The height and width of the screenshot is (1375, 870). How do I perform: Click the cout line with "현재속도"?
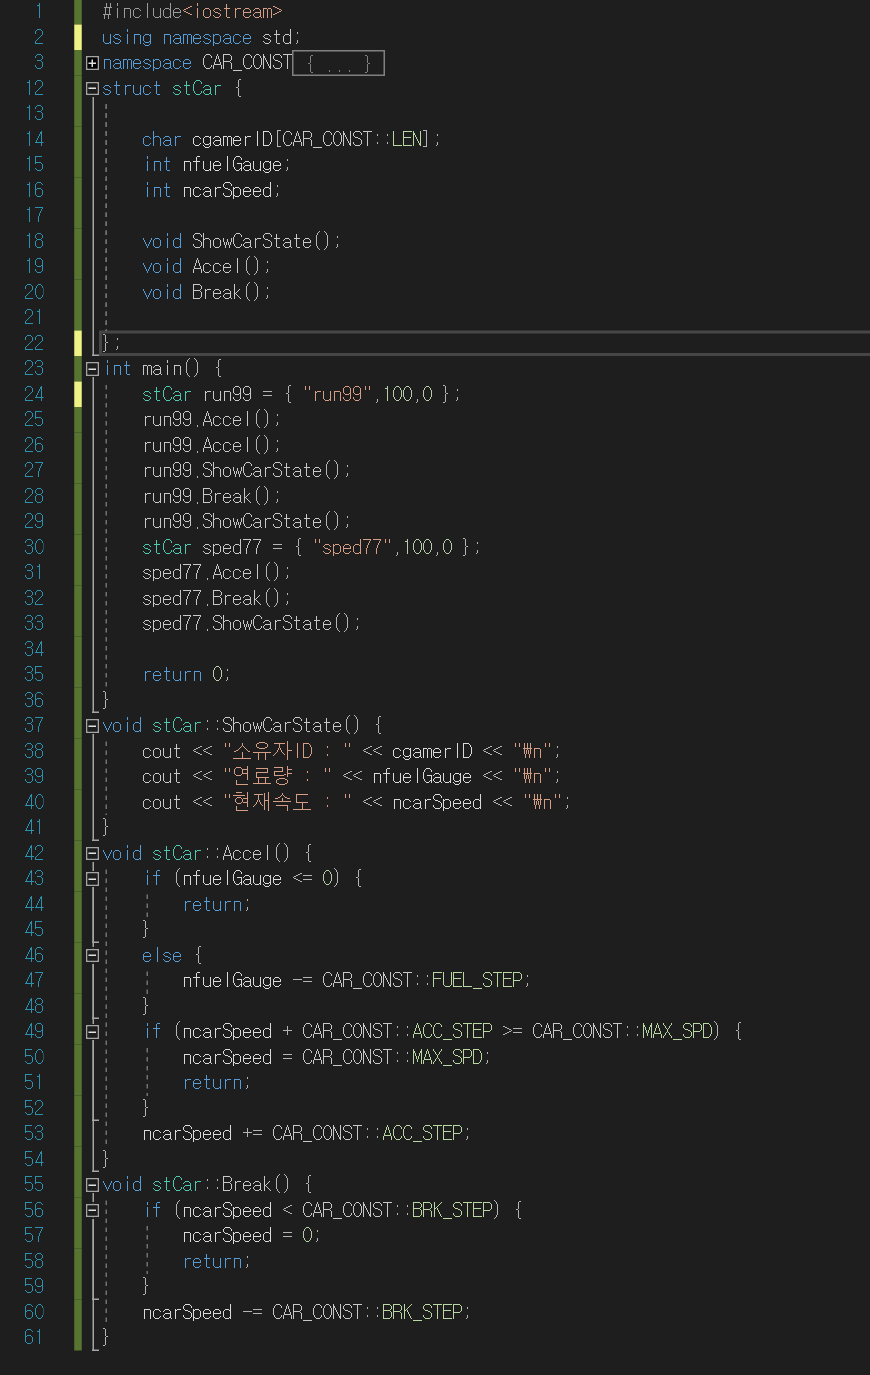coord(356,803)
